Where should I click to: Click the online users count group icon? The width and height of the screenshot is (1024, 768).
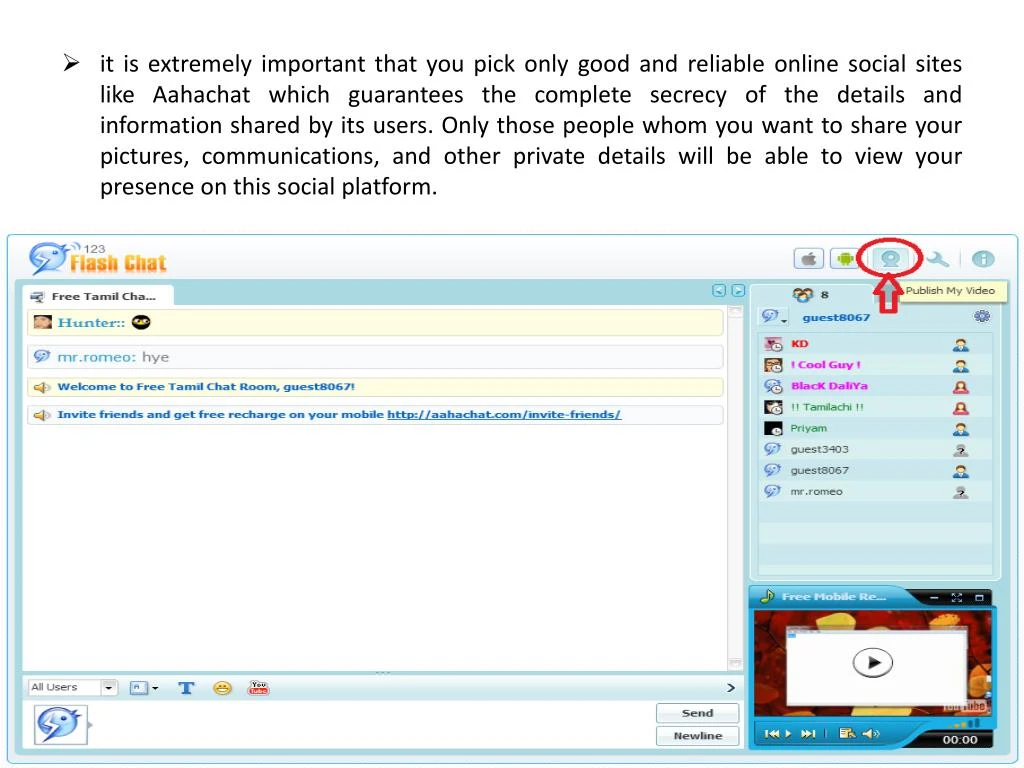(803, 295)
